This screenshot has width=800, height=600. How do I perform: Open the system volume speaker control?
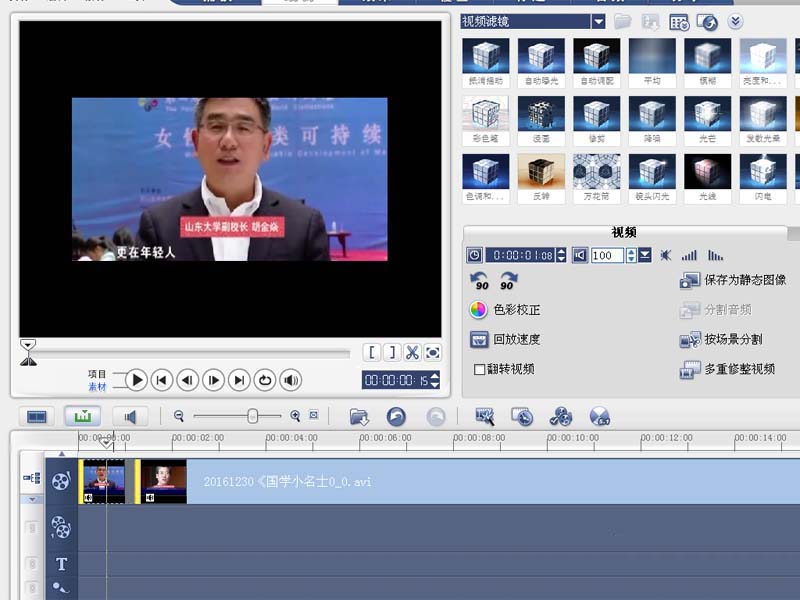291,380
